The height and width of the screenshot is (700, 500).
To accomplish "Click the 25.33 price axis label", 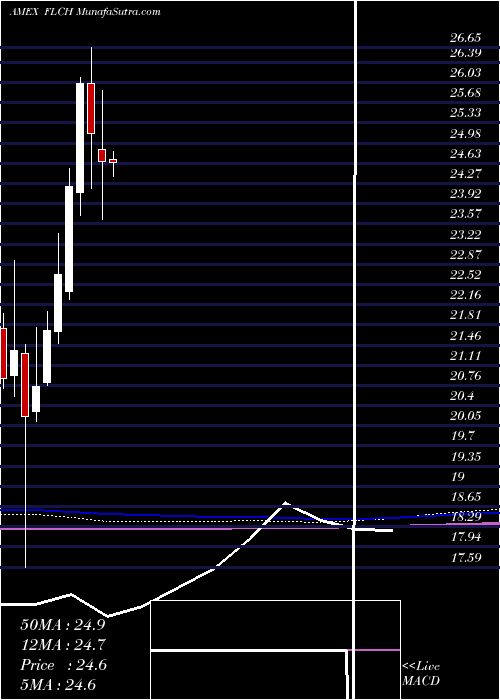I will tap(466, 113).
